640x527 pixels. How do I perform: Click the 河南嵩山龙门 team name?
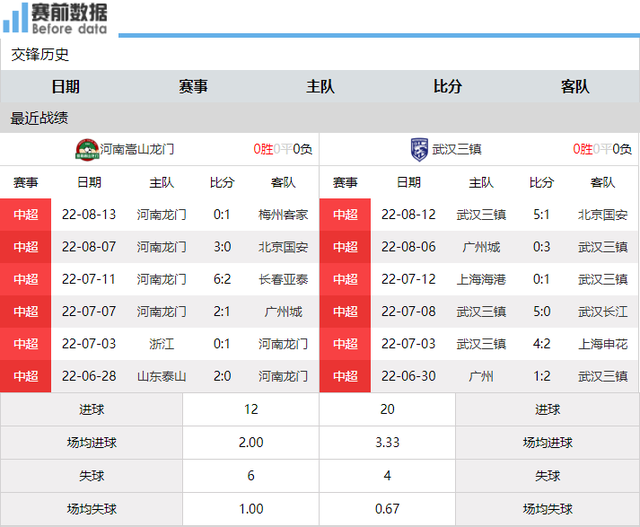(137, 149)
